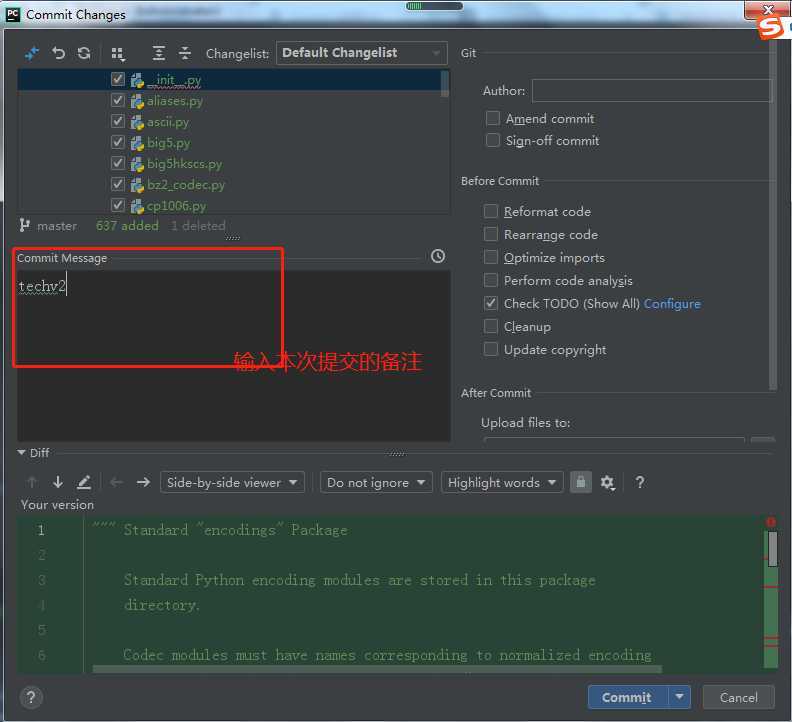Click the Author input field
This screenshot has width=792, height=722.
coord(652,90)
